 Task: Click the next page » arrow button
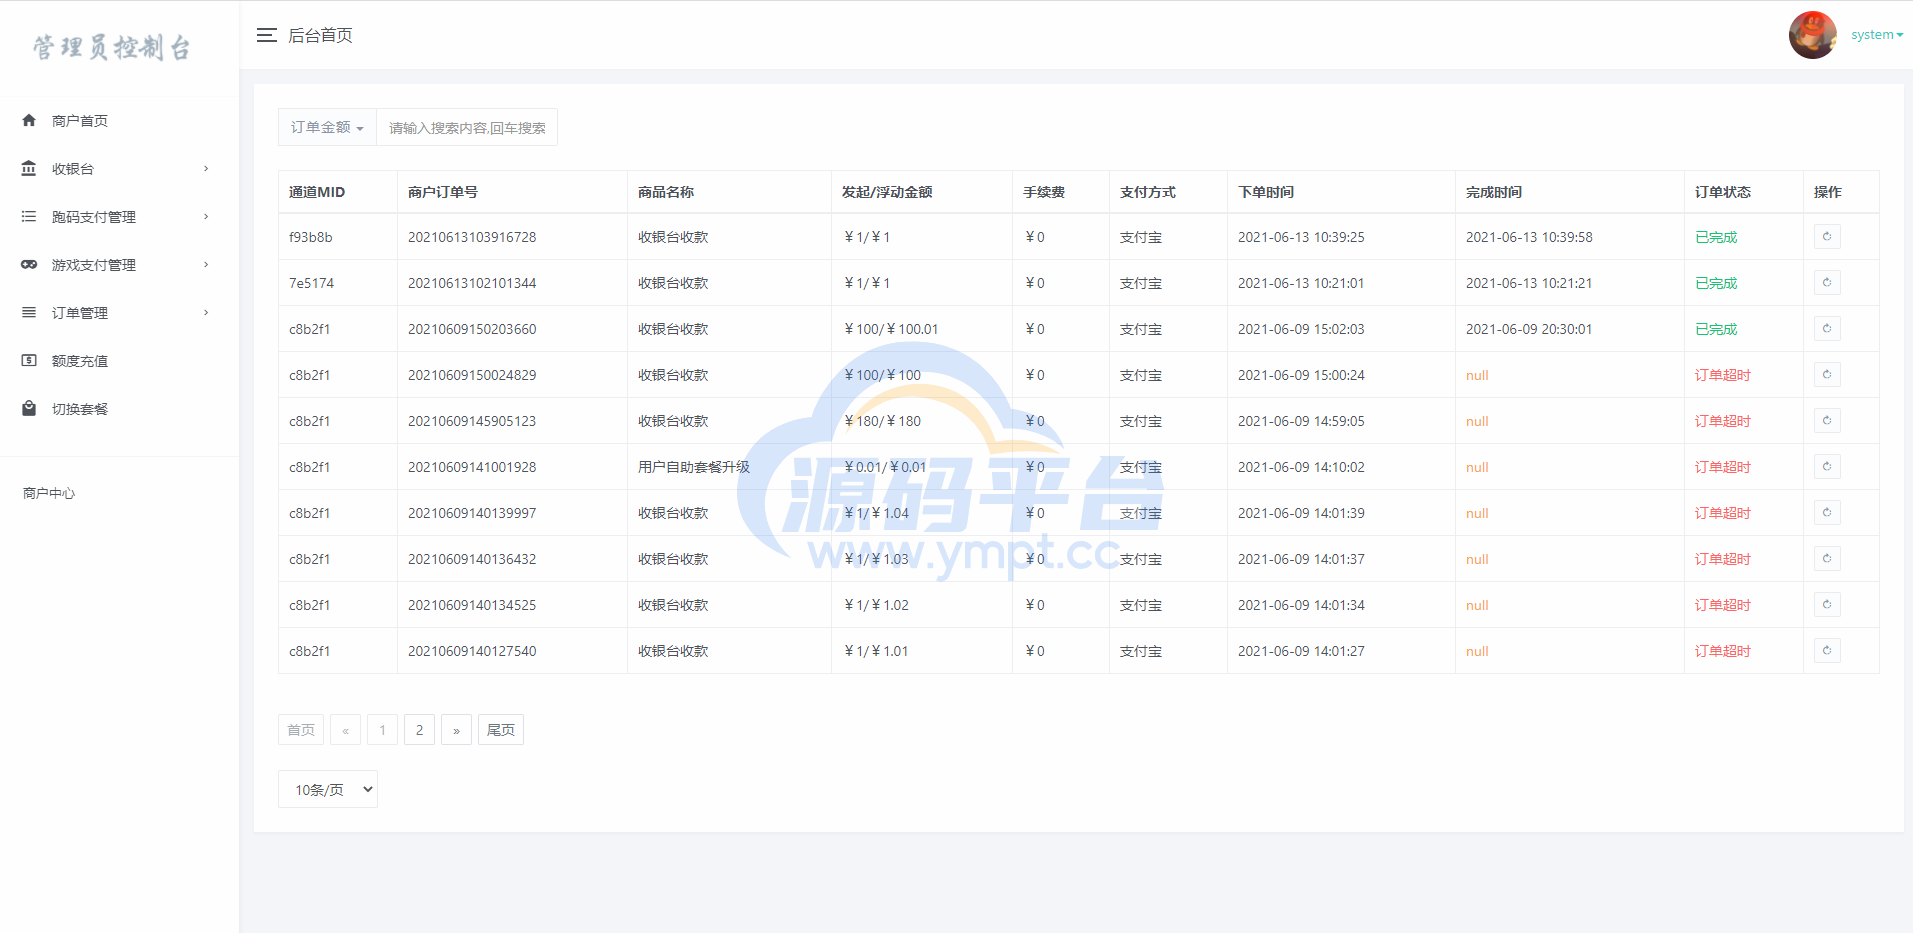(456, 730)
